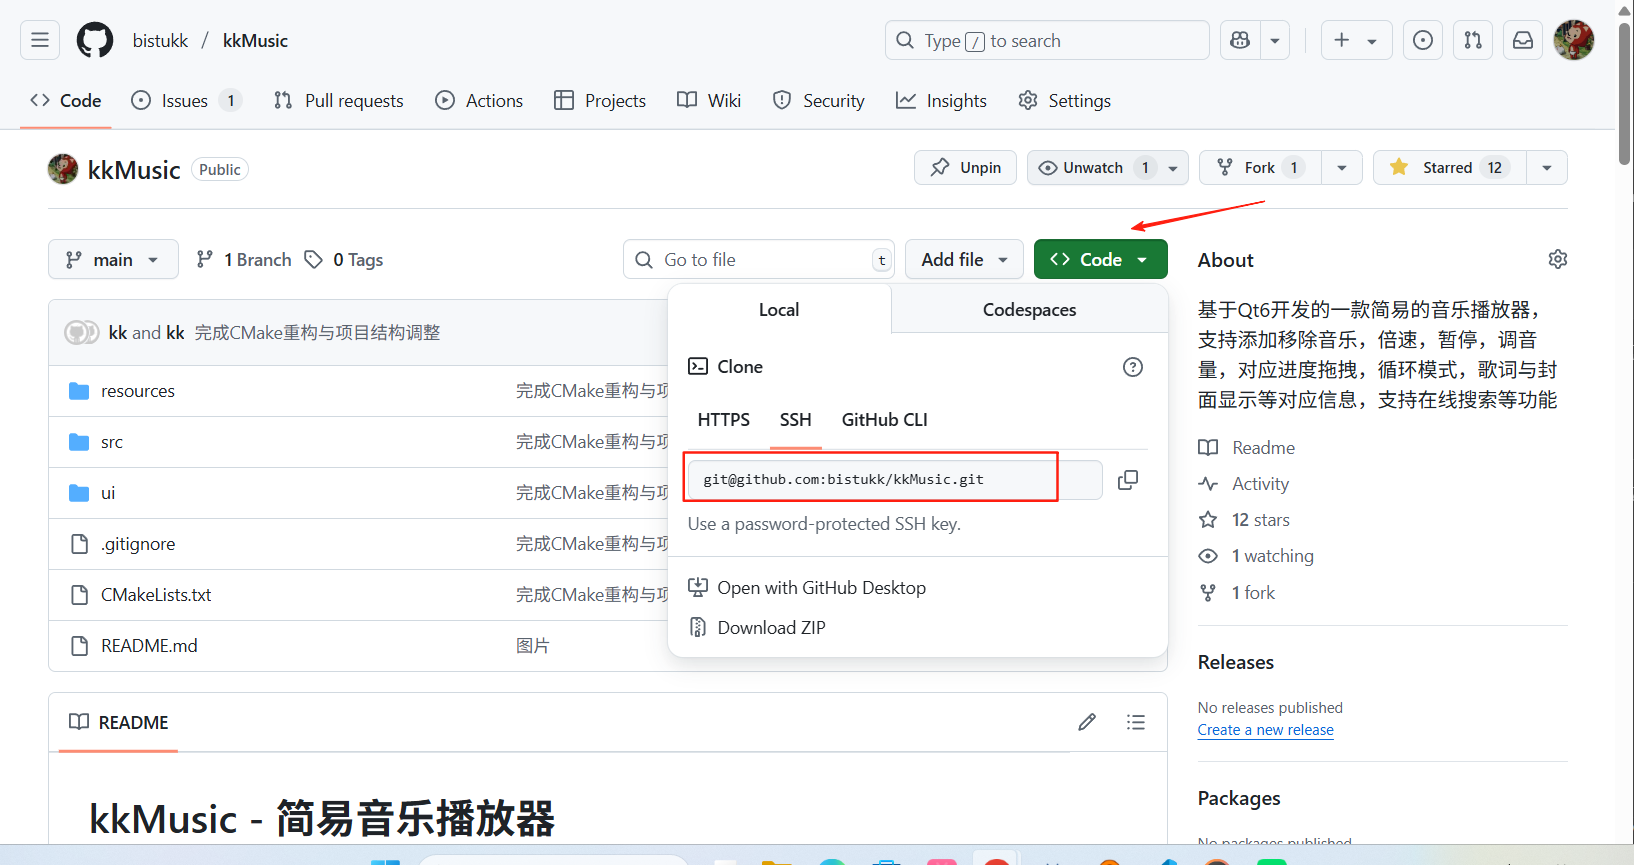View the 1 fork link in About

(x=1237, y=593)
